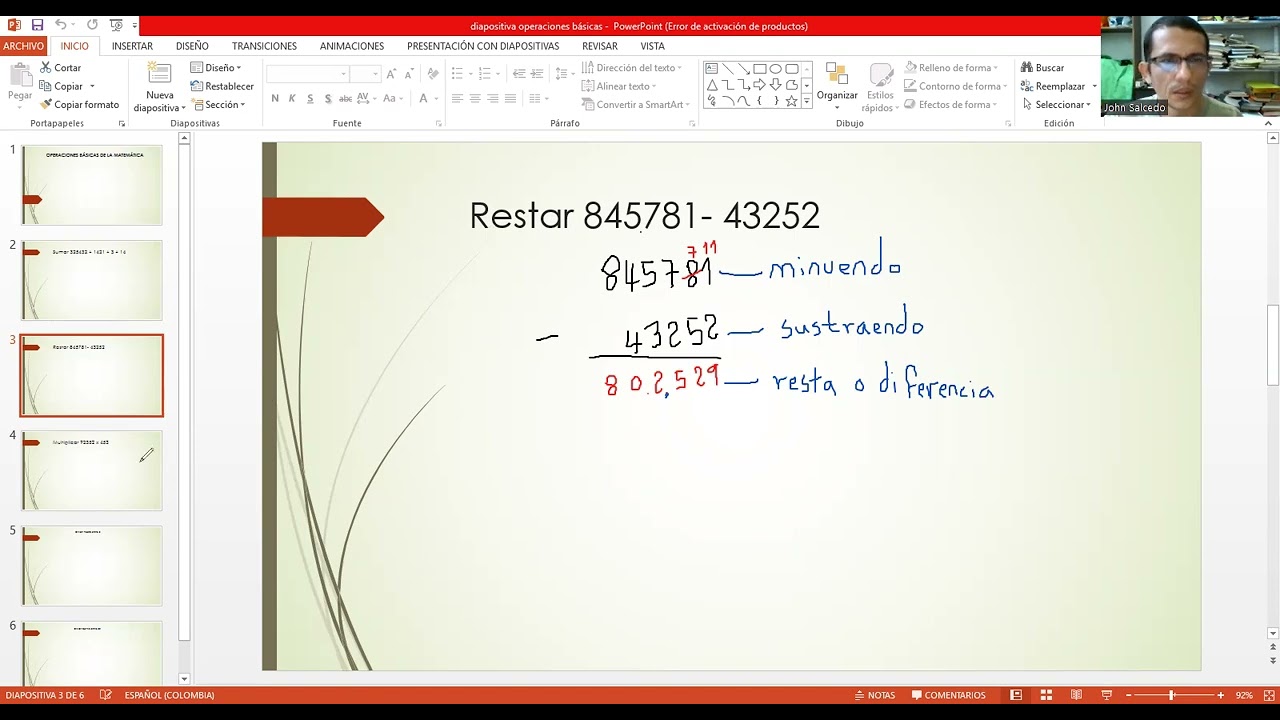Undo the last action in the title bar
Screen dimensions: 1280x720
(x=61, y=25)
